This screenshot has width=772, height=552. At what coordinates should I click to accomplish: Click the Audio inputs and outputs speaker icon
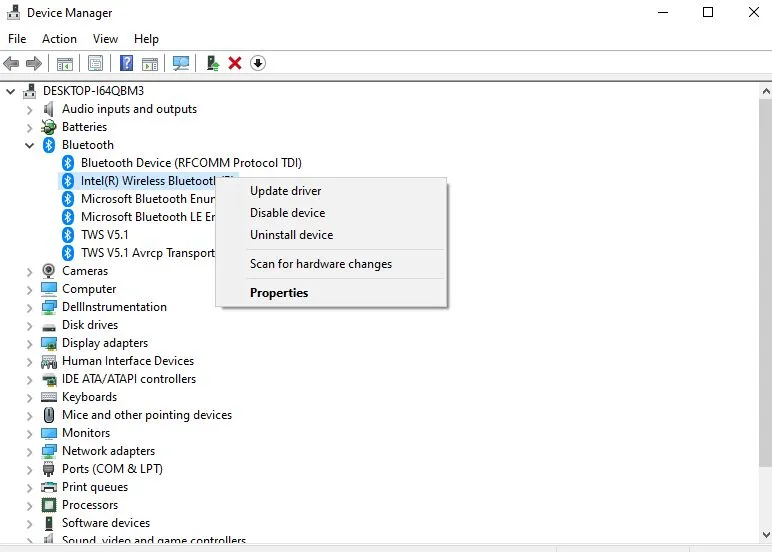pyautogui.click(x=49, y=109)
